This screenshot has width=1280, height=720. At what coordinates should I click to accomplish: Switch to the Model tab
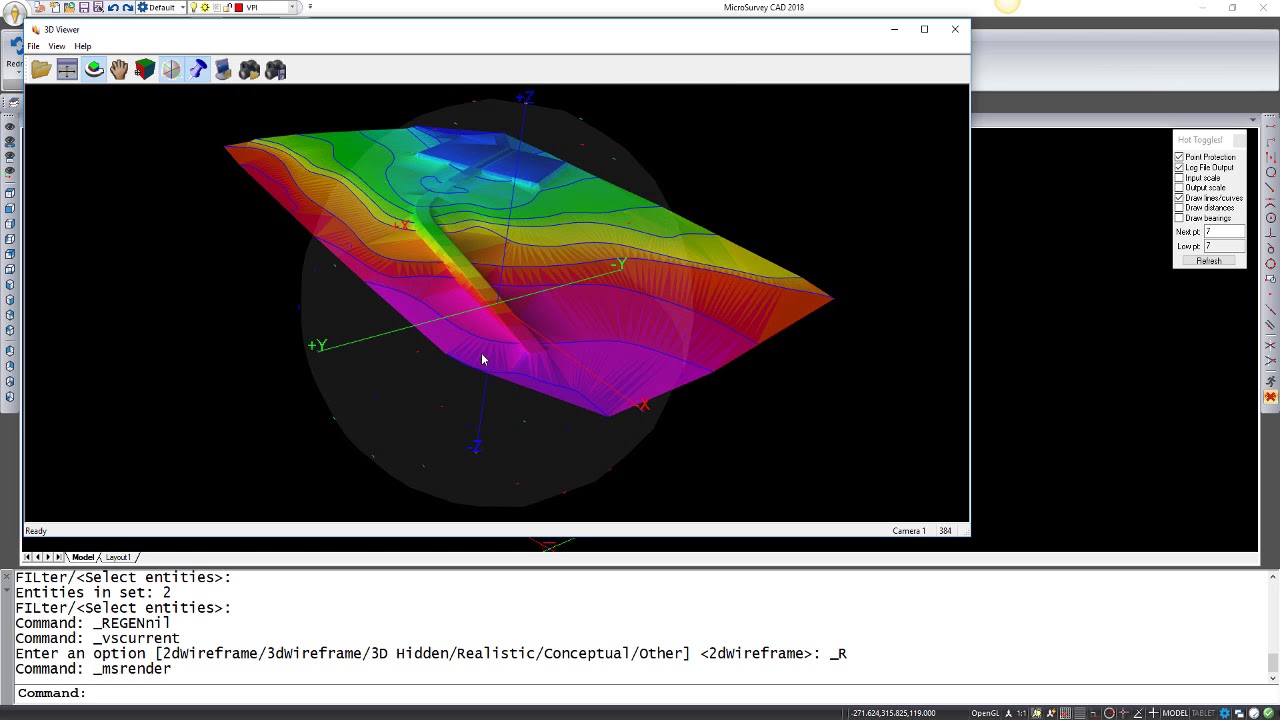click(83, 557)
